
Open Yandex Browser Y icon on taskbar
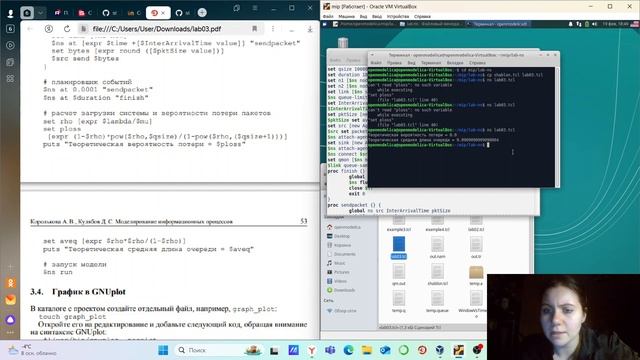pyautogui.click(x=311, y=350)
